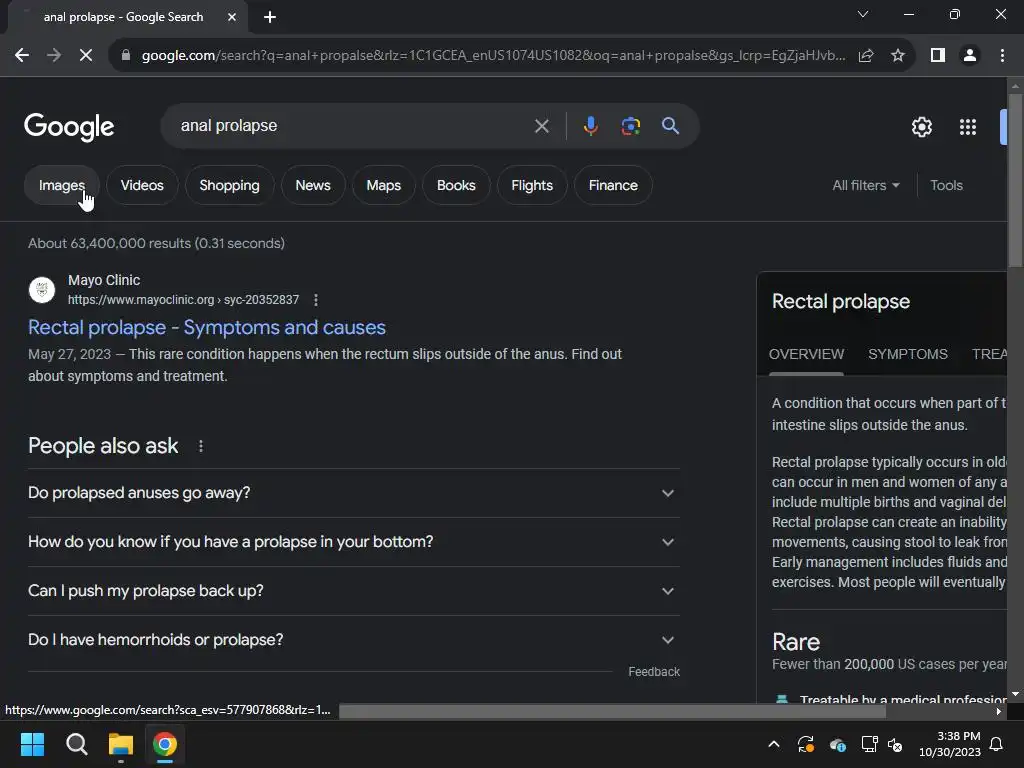Click the forward navigation arrow

54,56
